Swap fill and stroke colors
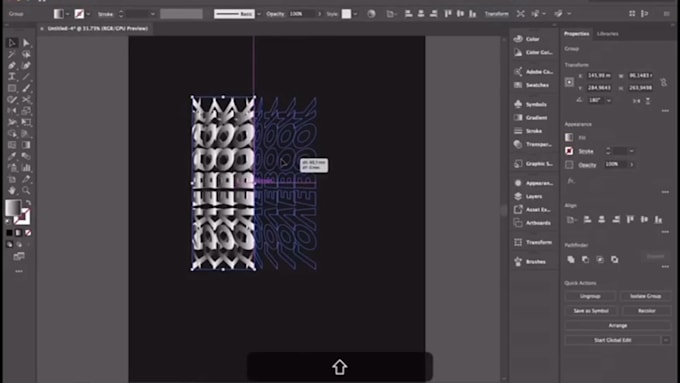Viewport: 680px width, 383px height. click(28, 203)
